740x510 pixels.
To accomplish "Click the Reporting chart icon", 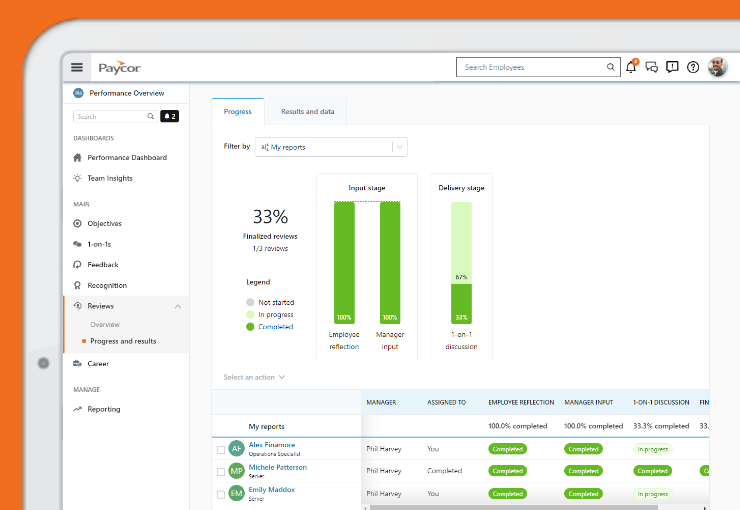I will 77,409.
